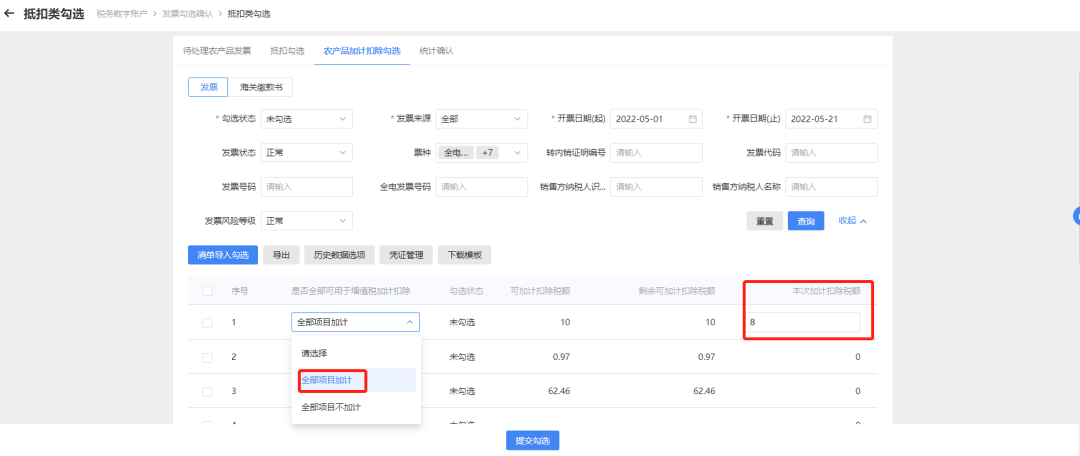Click 清单导入勾选 button

coord(222,255)
